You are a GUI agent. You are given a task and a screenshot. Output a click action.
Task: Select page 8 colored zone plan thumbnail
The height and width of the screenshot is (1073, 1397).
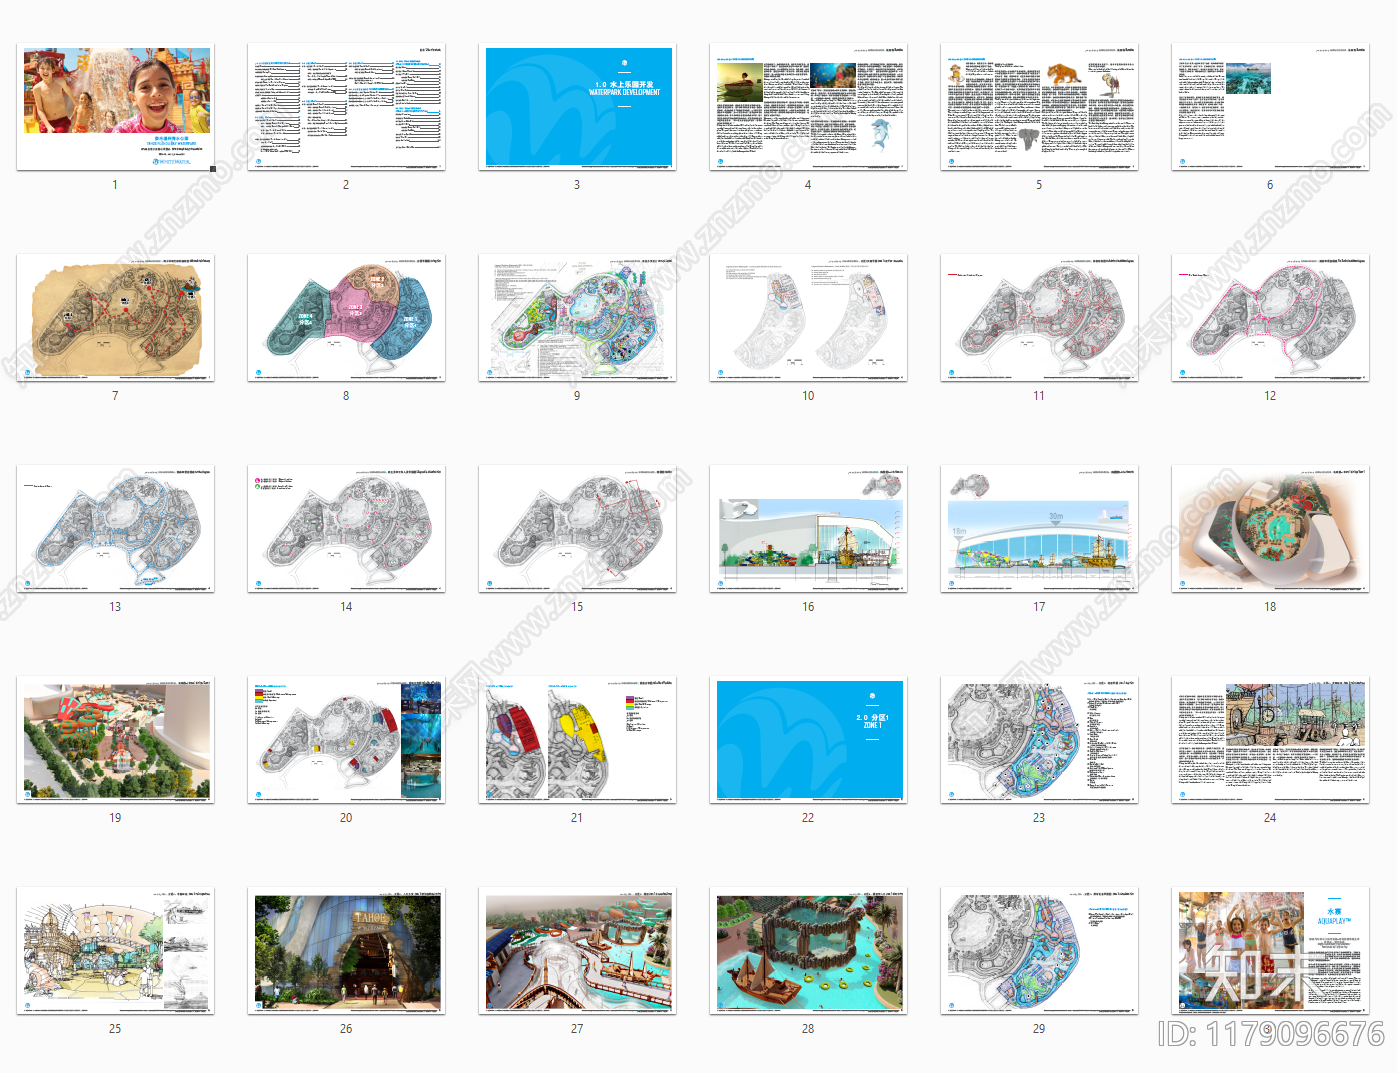pos(346,318)
